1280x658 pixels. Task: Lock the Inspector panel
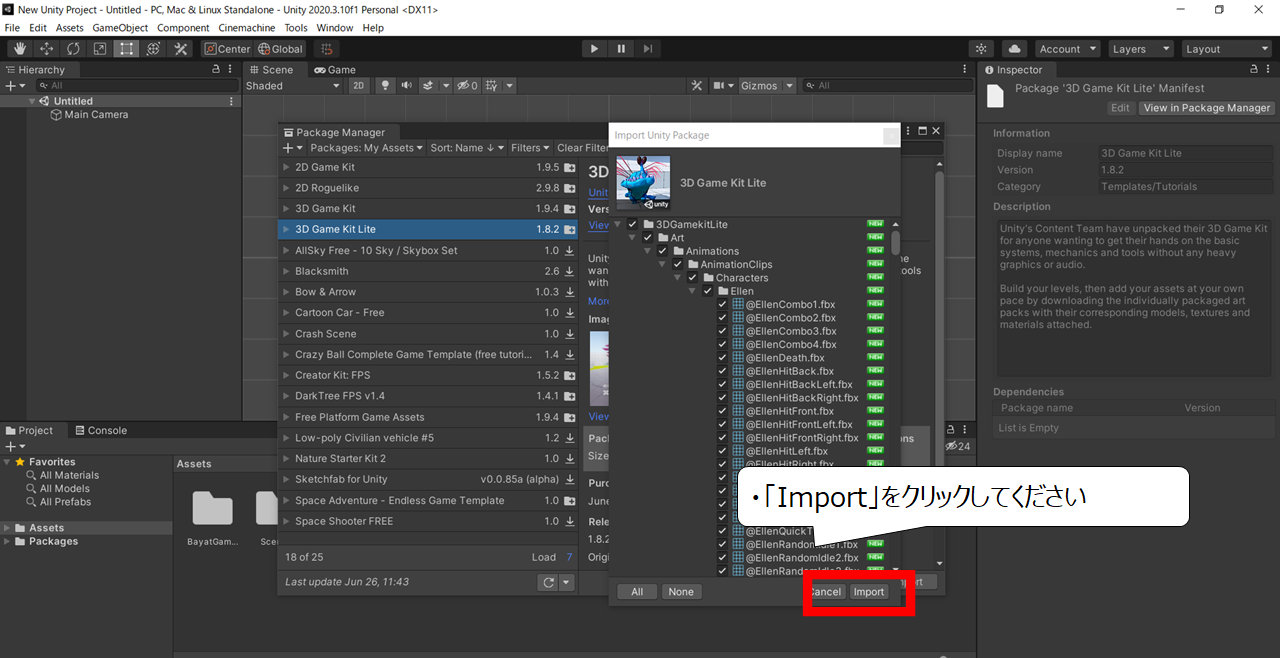coord(1254,70)
